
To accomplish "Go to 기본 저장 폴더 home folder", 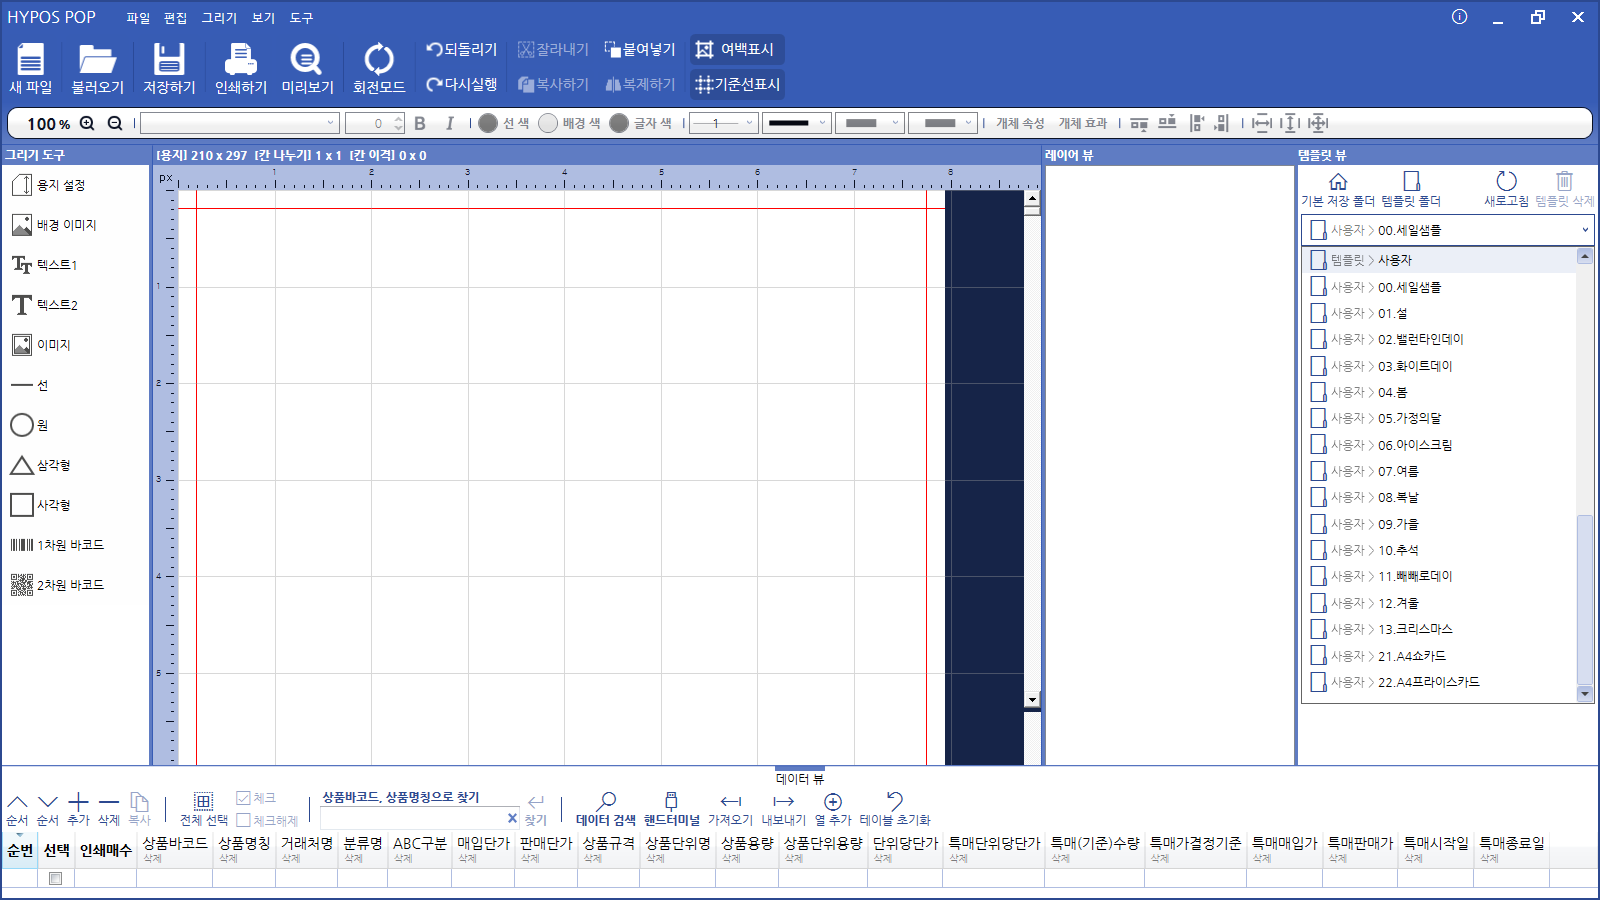I will 1338,189.
